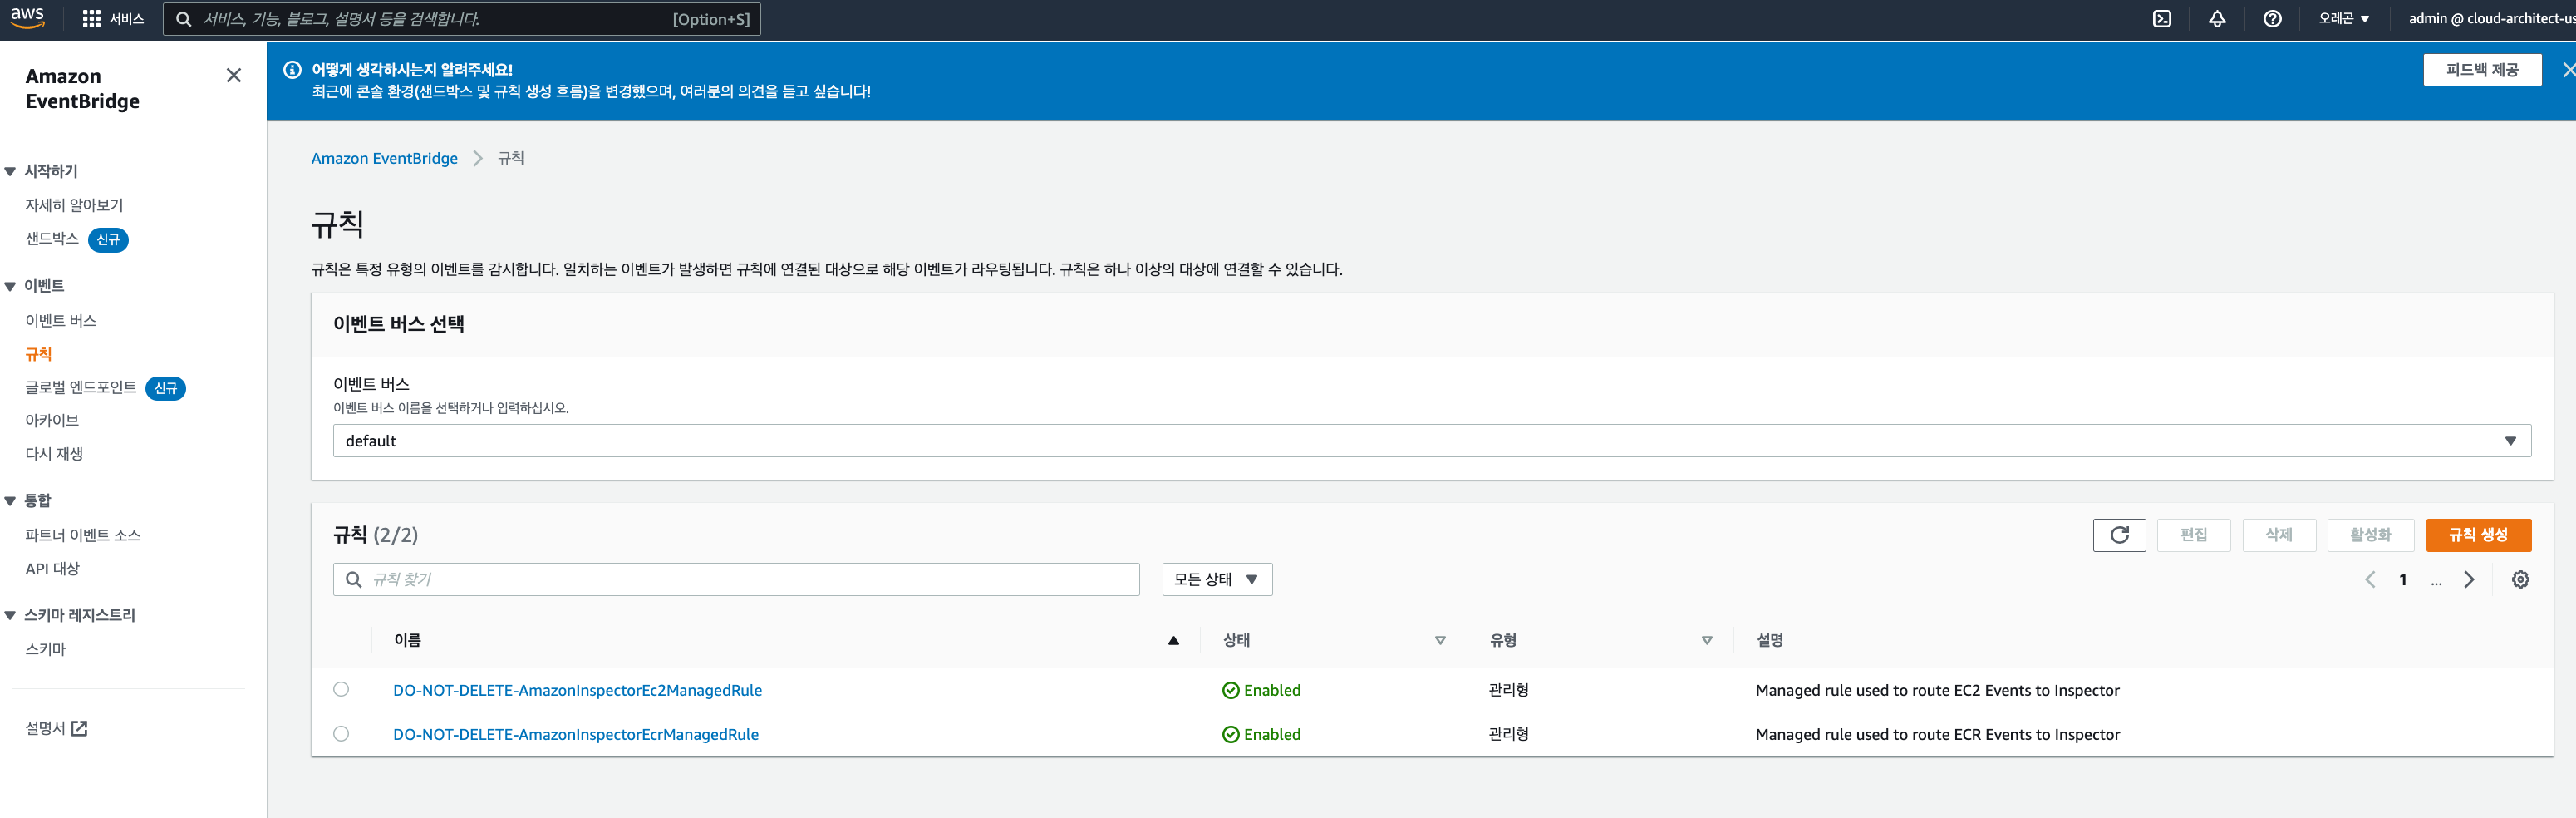Open DO-NOT-DELETE-AmazonInspectorEc2ManagedRule link
The width and height of the screenshot is (2576, 818).
point(577,690)
